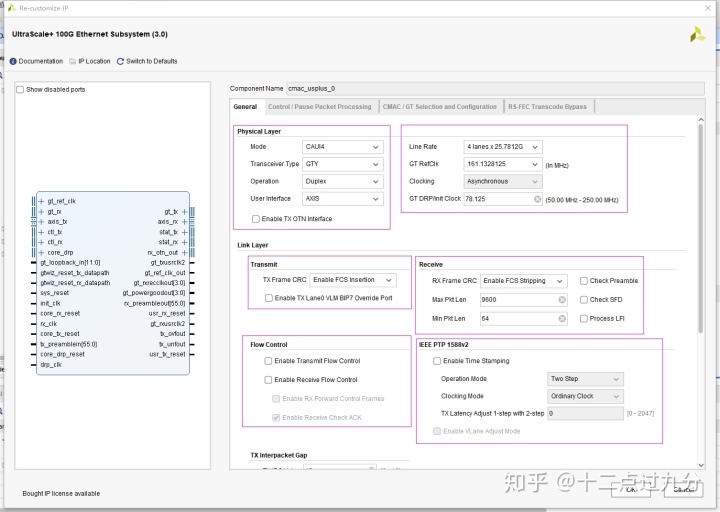The image size is (720, 512).
Task: Click the scrollbar up arrow
Action: pyautogui.click(x=701, y=120)
